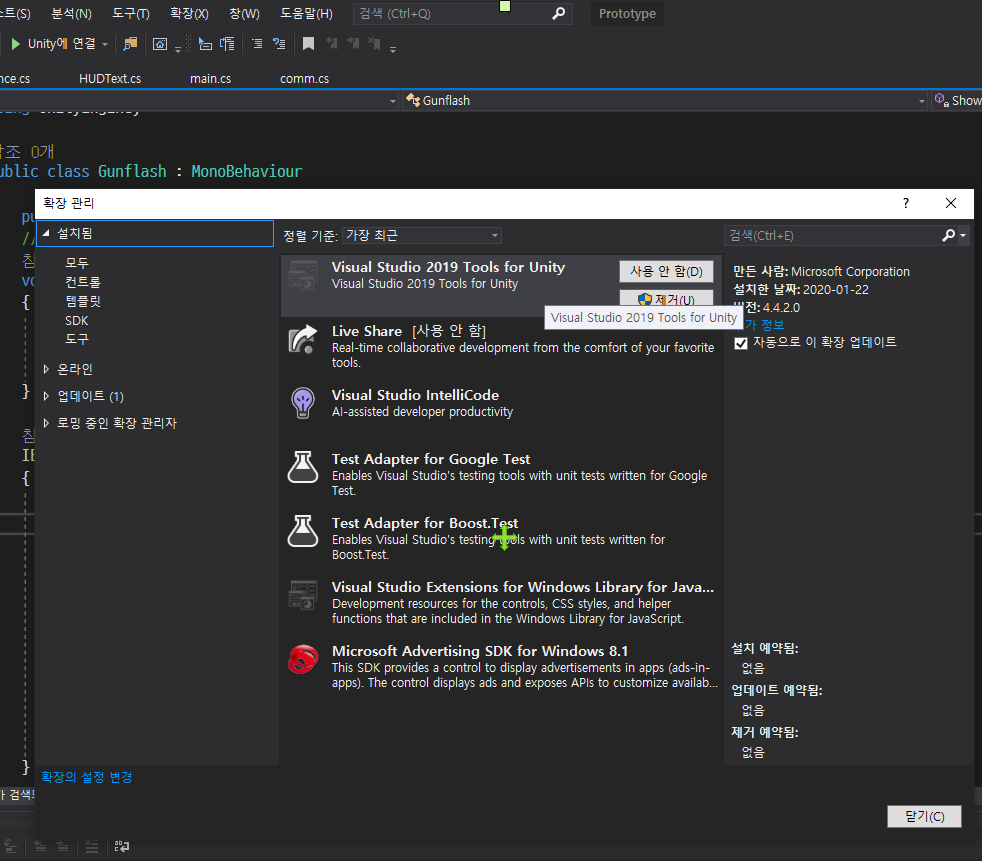The width and height of the screenshot is (982, 861).
Task: Open the bookmark toolbar overflow dropdown
Action: click(x=393, y=49)
